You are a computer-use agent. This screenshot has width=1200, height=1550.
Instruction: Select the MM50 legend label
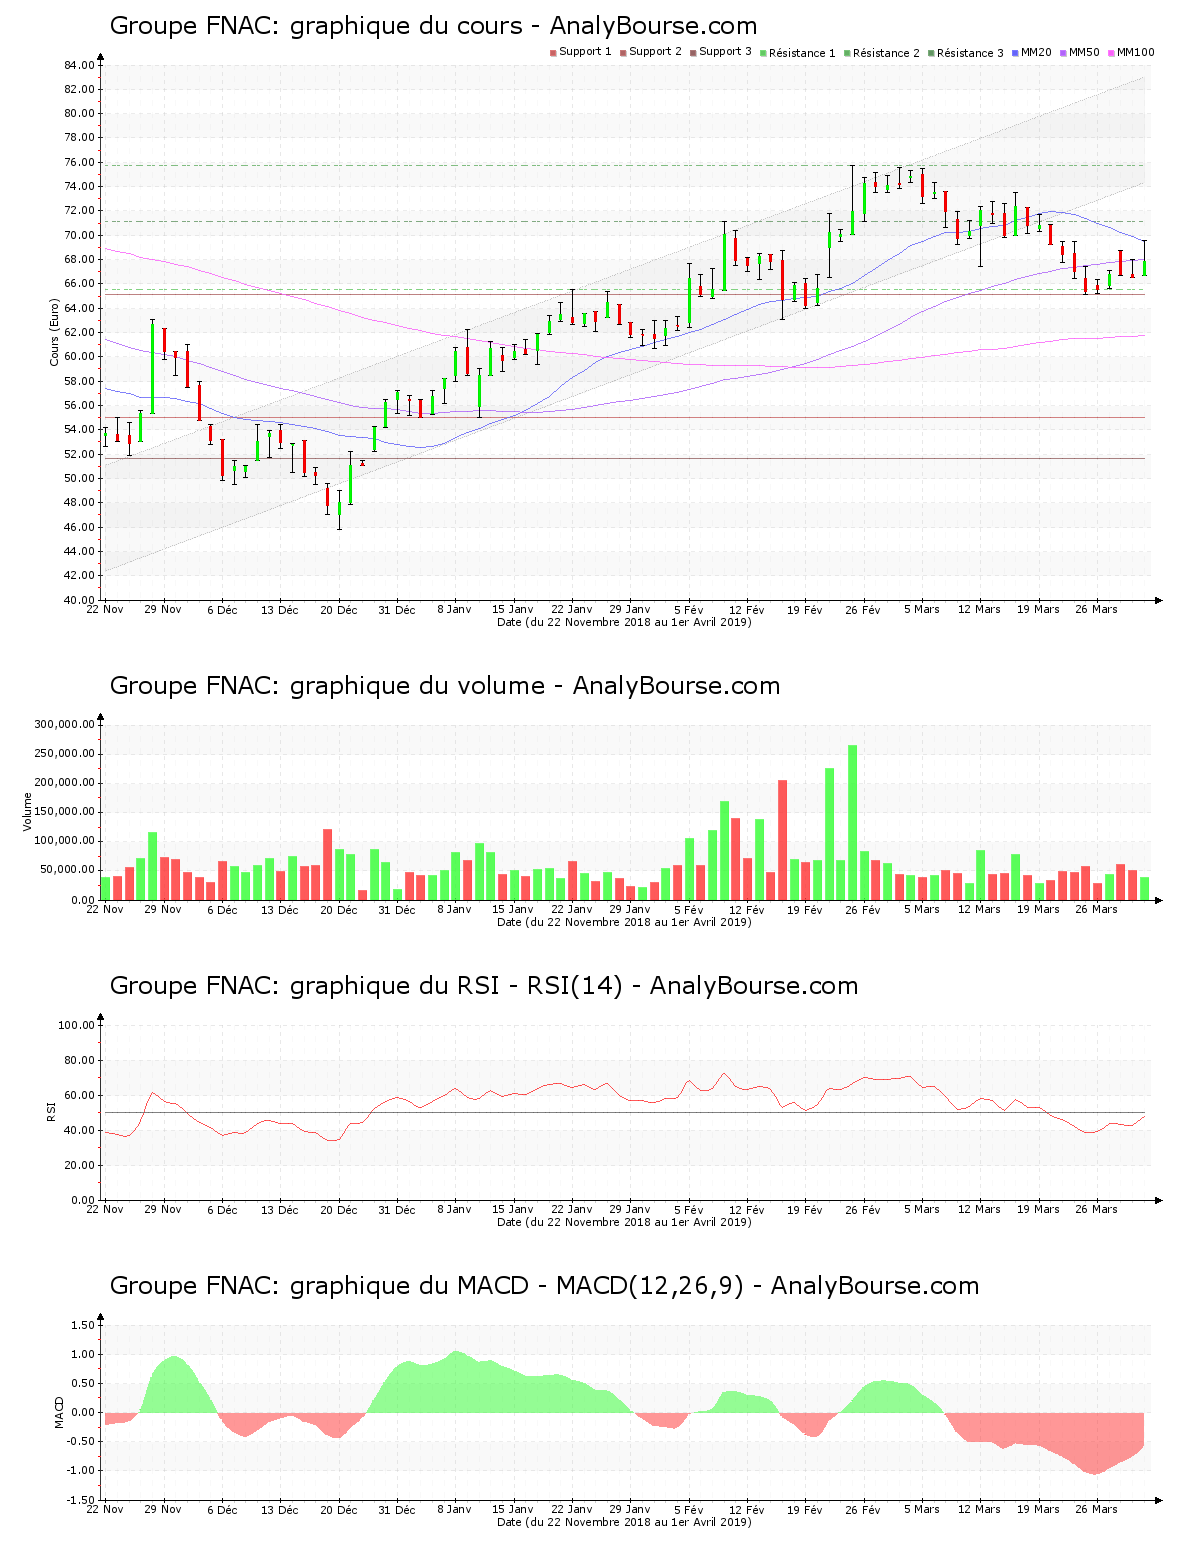click(x=1084, y=52)
